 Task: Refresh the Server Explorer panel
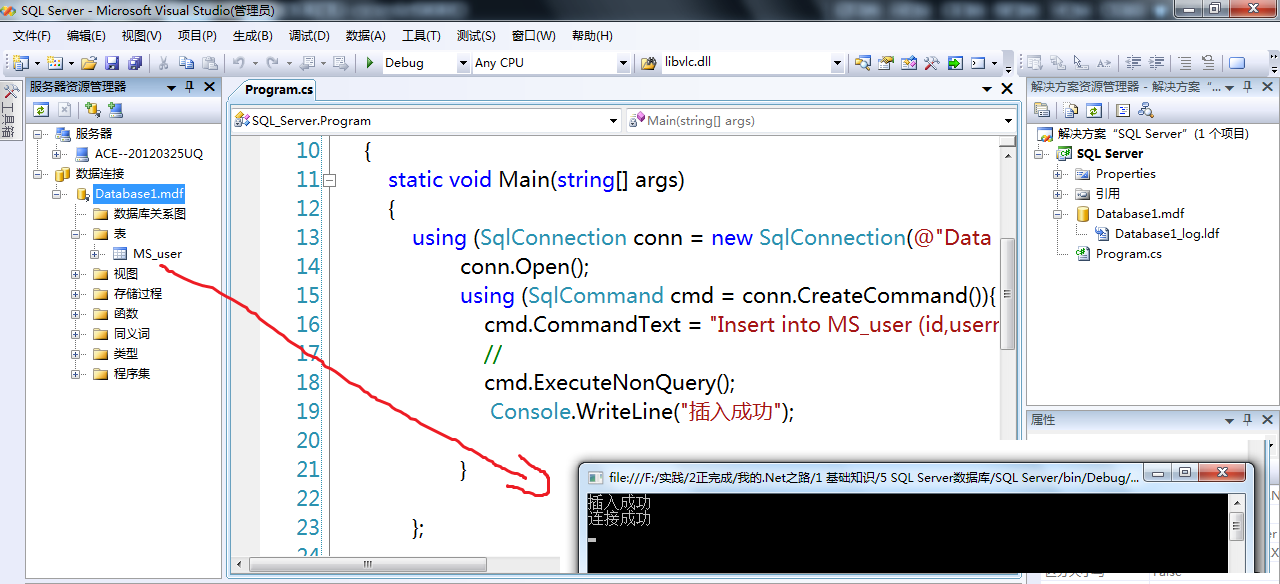coord(41,110)
